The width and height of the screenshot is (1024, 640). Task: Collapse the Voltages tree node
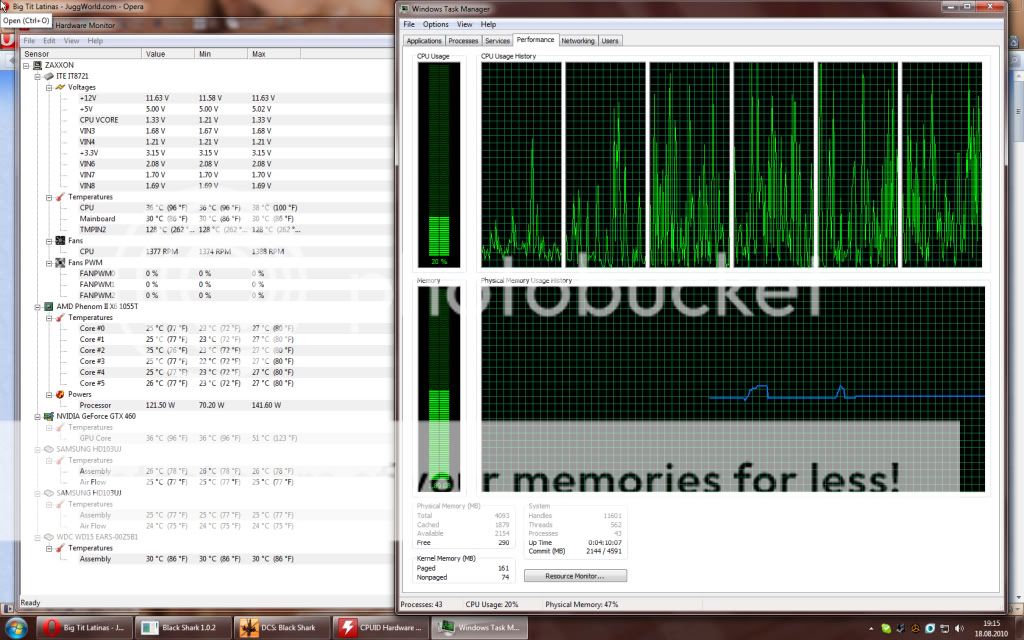tap(48, 87)
